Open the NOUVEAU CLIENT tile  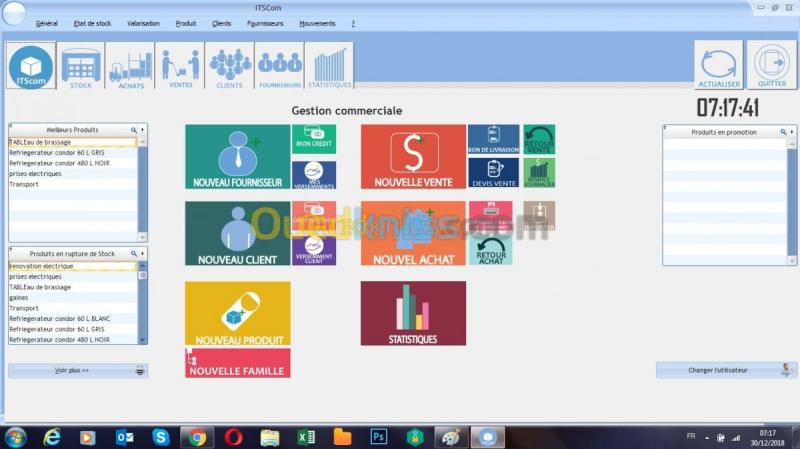coord(238,233)
